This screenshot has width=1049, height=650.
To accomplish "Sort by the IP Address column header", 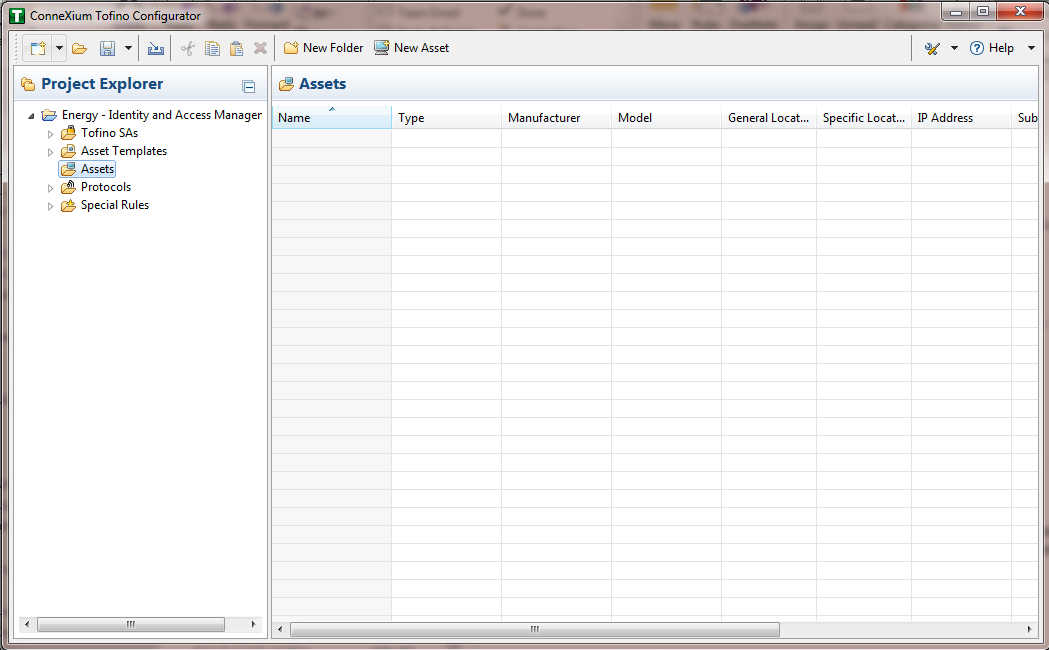I will [x=961, y=117].
